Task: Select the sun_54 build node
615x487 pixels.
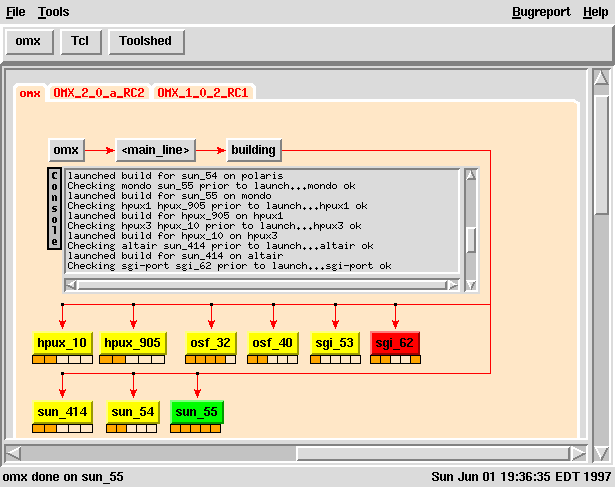Action: (132, 412)
